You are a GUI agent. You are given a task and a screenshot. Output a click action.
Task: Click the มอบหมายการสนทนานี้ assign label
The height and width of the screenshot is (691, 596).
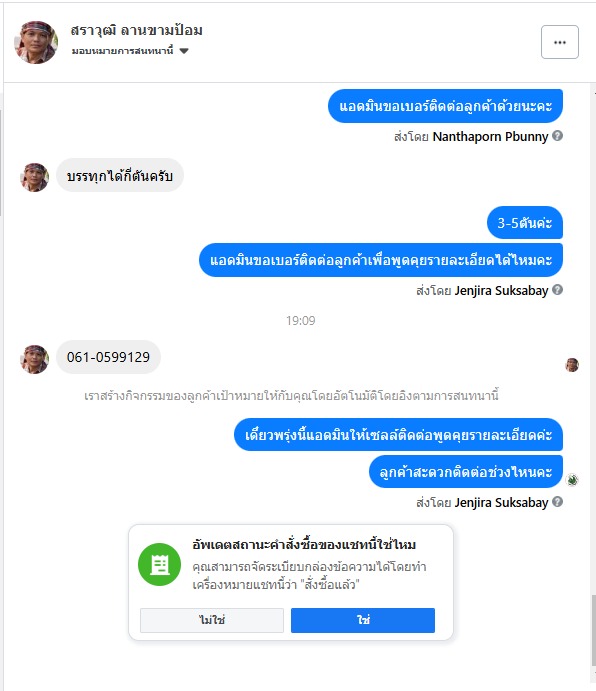point(123,51)
